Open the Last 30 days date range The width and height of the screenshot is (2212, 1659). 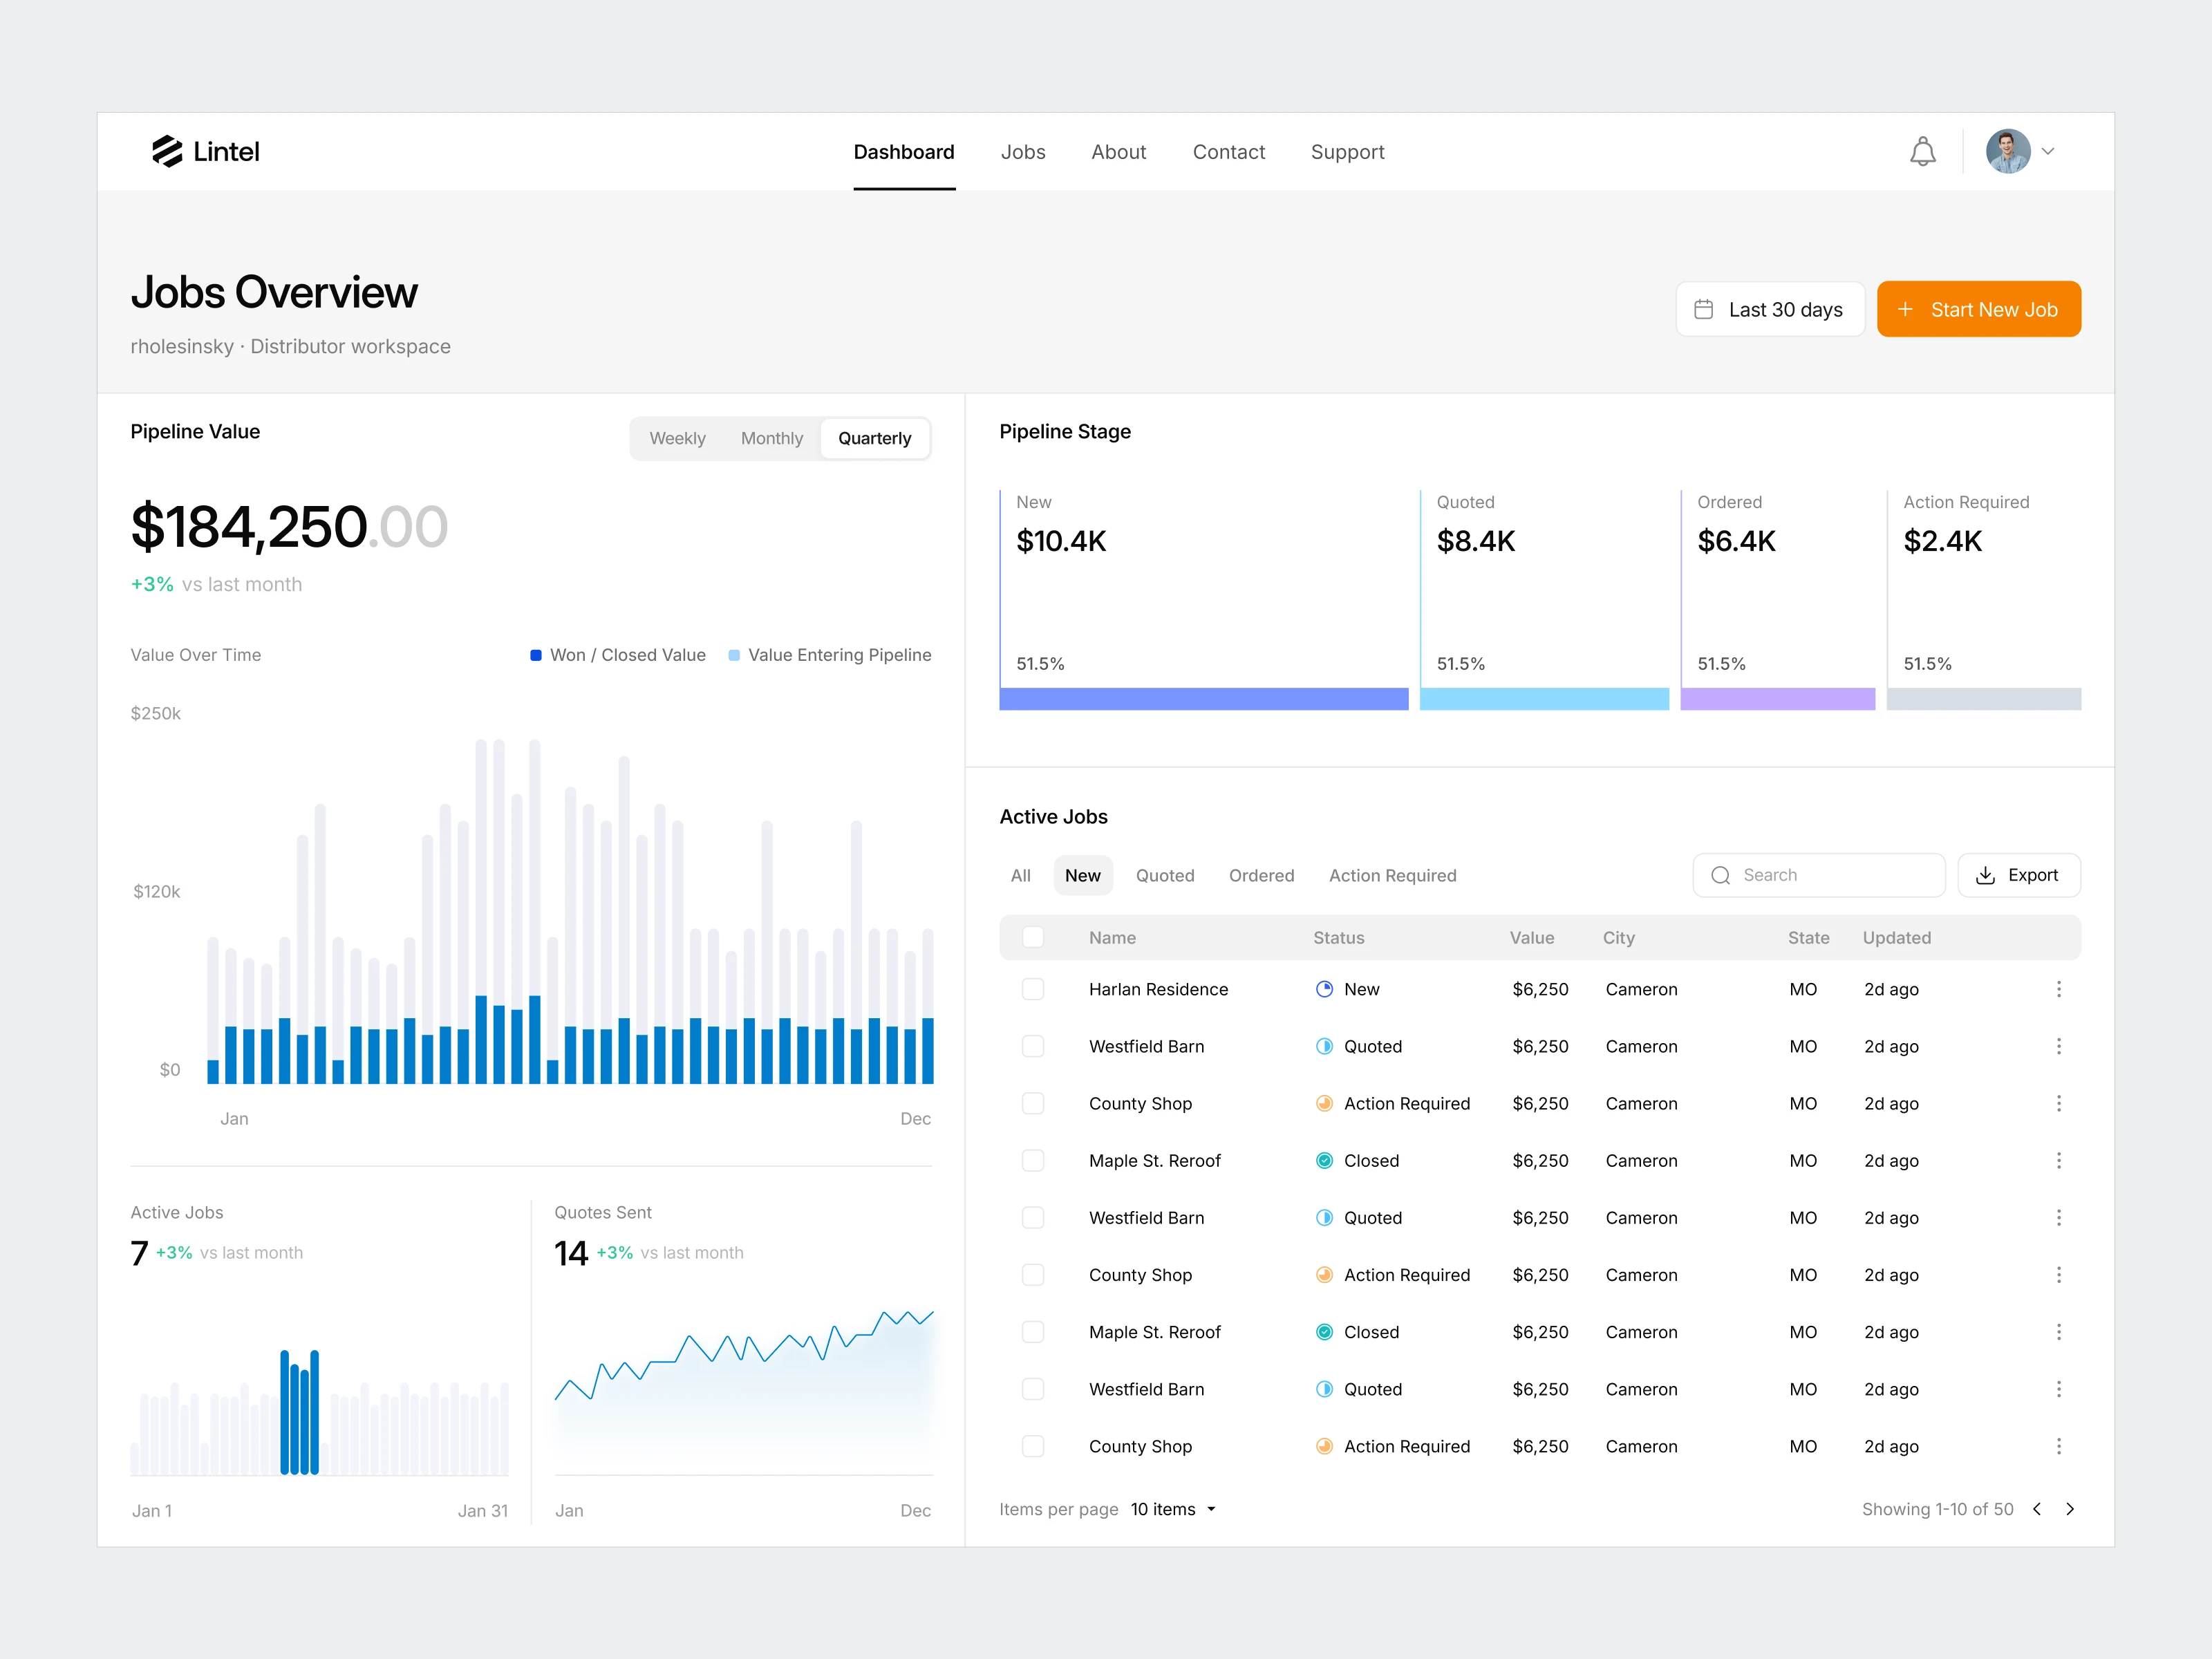point(1770,310)
